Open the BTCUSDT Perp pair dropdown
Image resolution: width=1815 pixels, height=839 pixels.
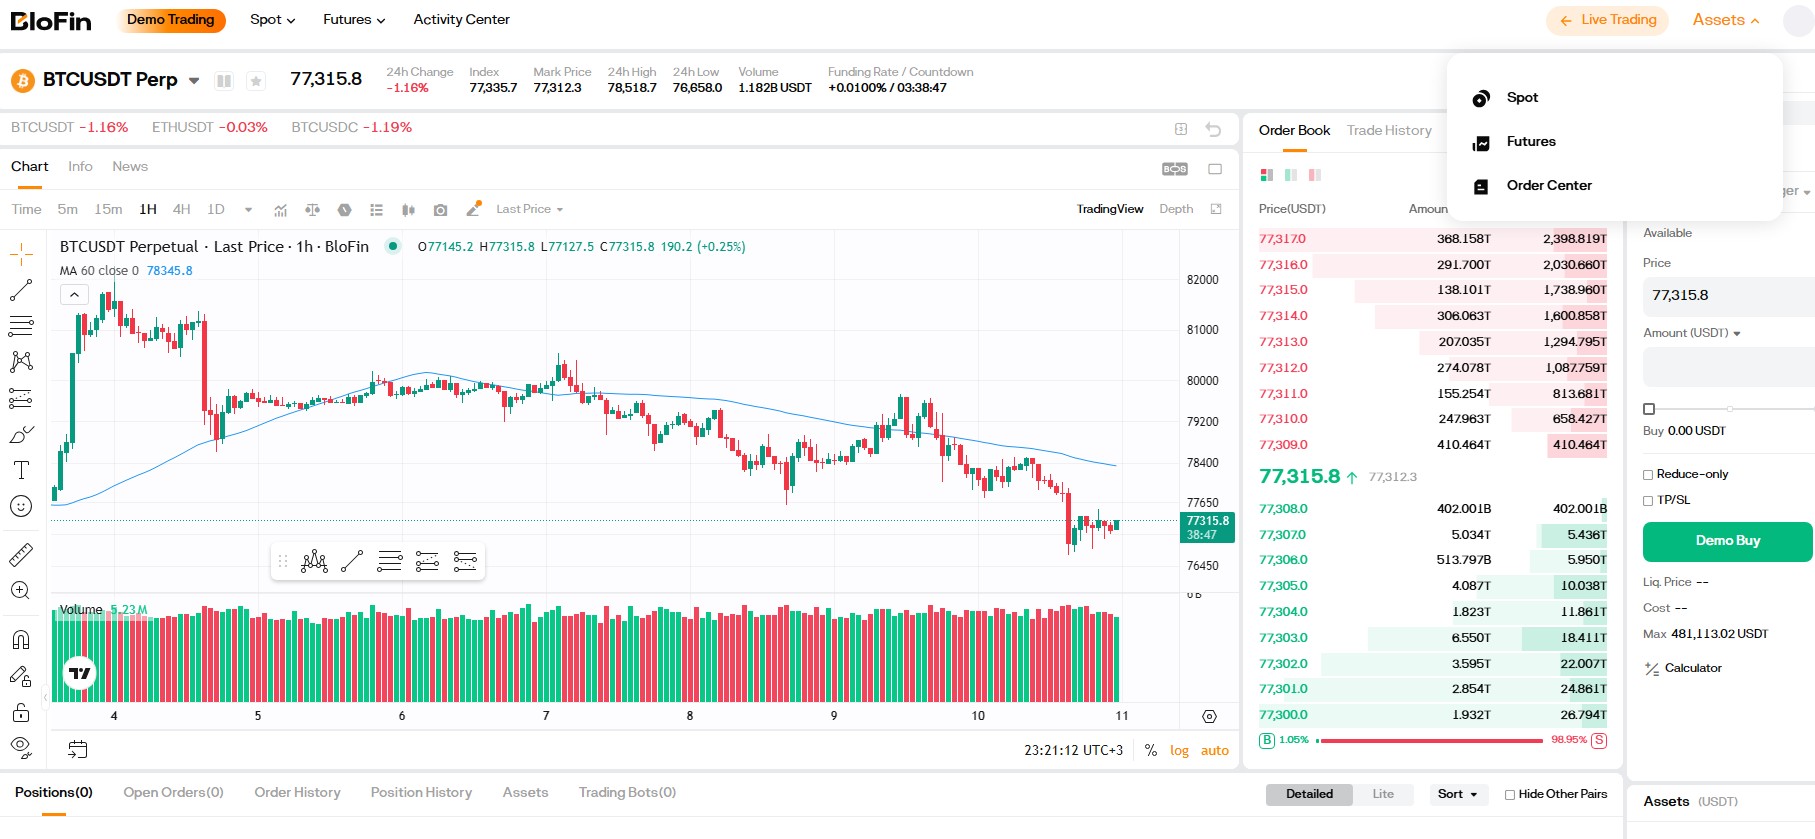click(194, 81)
